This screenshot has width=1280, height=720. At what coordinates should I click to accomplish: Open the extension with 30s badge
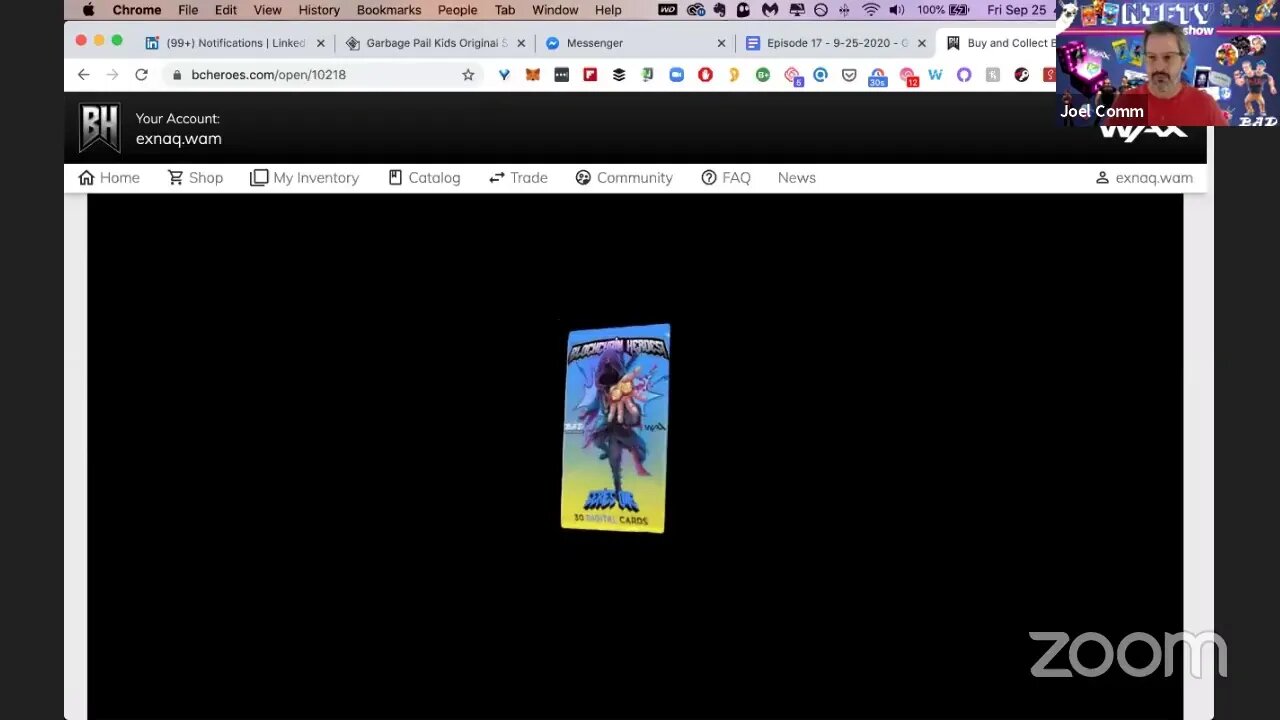pos(878,76)
